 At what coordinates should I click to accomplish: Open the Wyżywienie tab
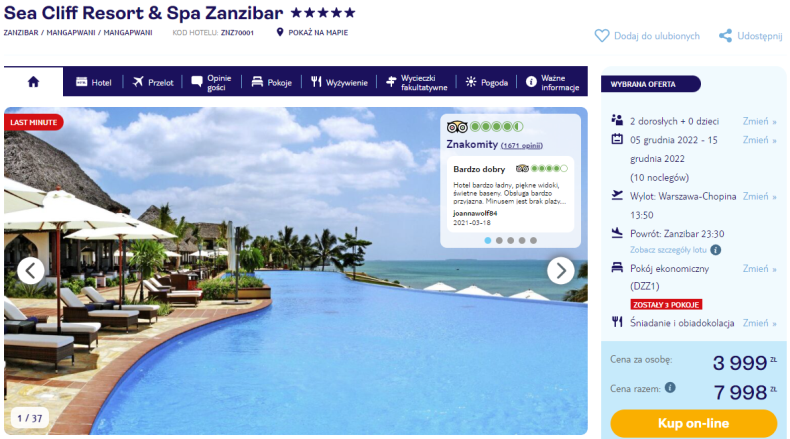[x=339, y=82]
